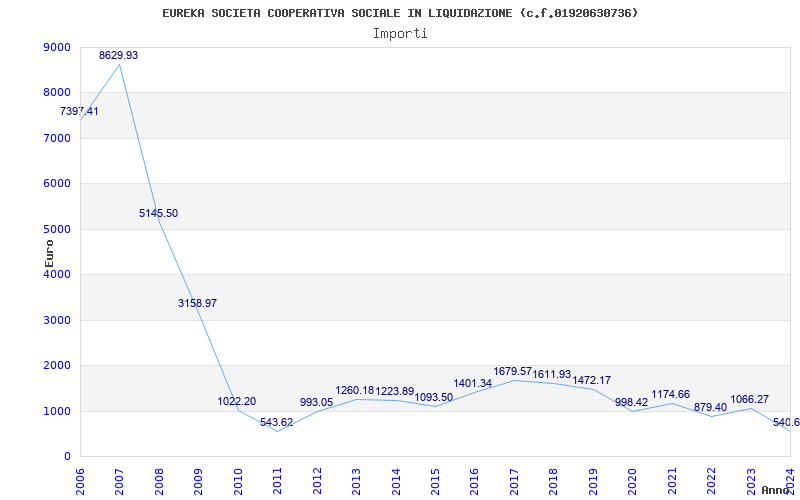Select the 1611.93 data label
Image resolution: width=800 pixels, height=500 pixels.
[x=552, y=374]
